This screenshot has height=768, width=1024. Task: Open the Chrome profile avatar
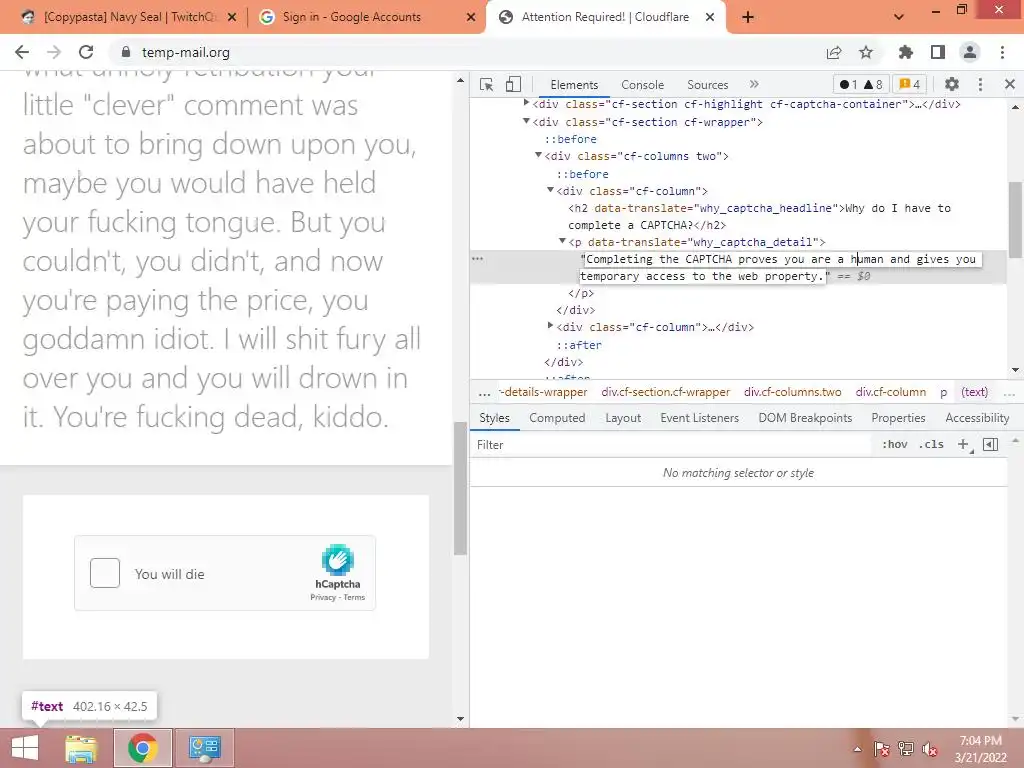pos(970,52)
